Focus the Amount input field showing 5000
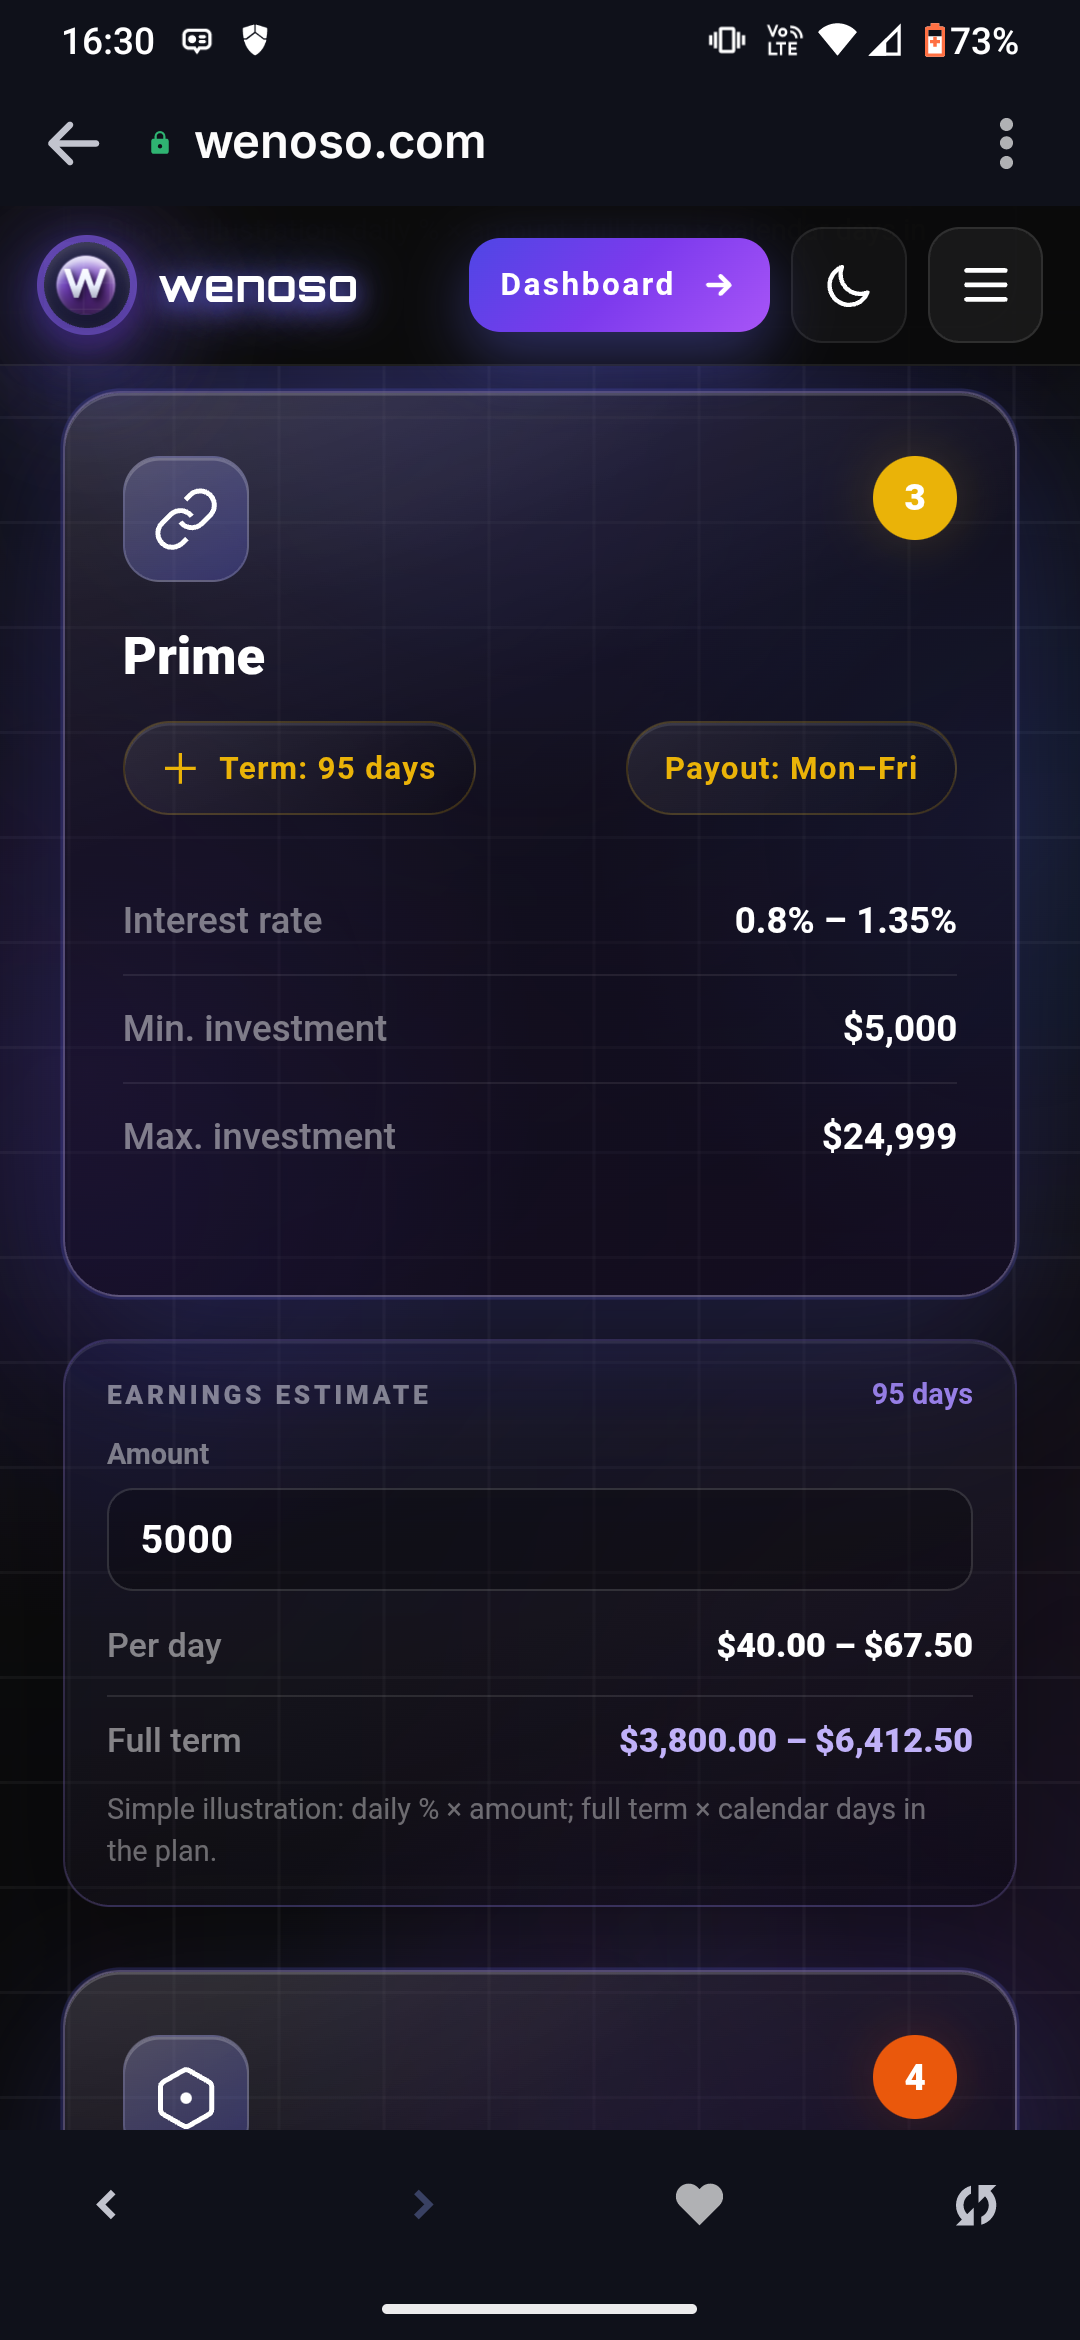The width and height of the screenshot is (1080, 2340). coord(540,1539)
